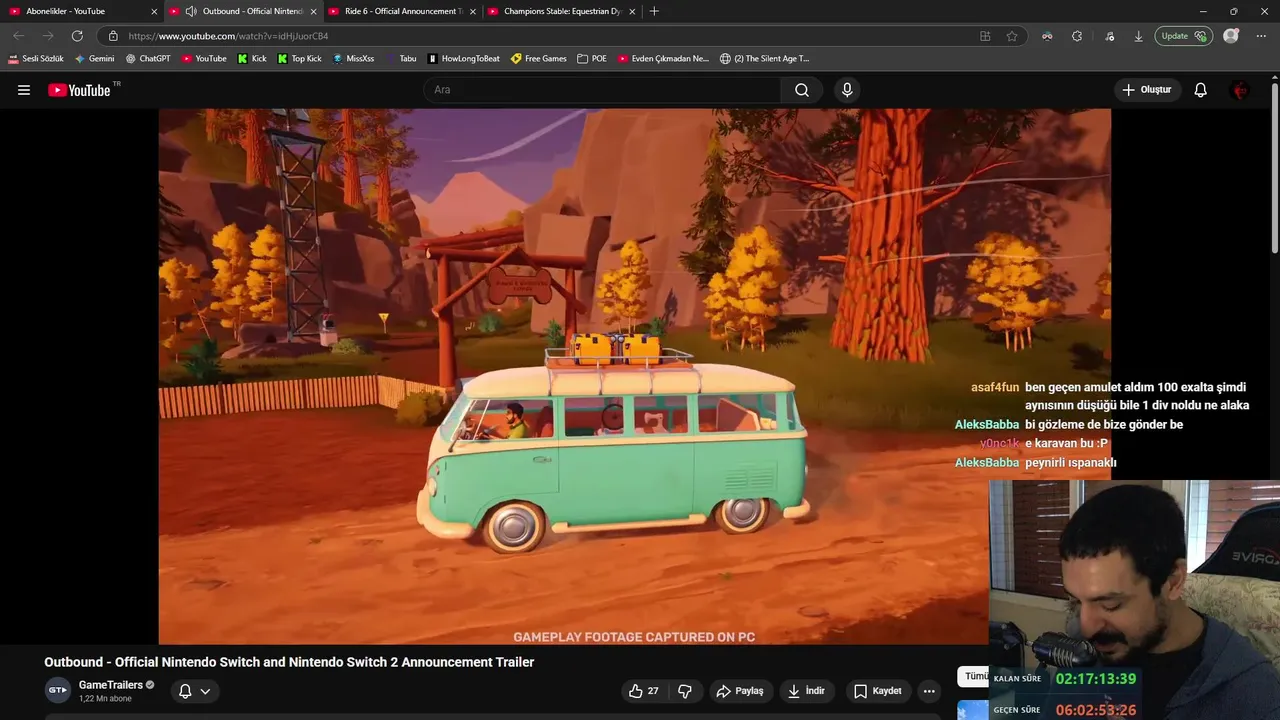Open Top Kick bookmark

click(299, 59)
